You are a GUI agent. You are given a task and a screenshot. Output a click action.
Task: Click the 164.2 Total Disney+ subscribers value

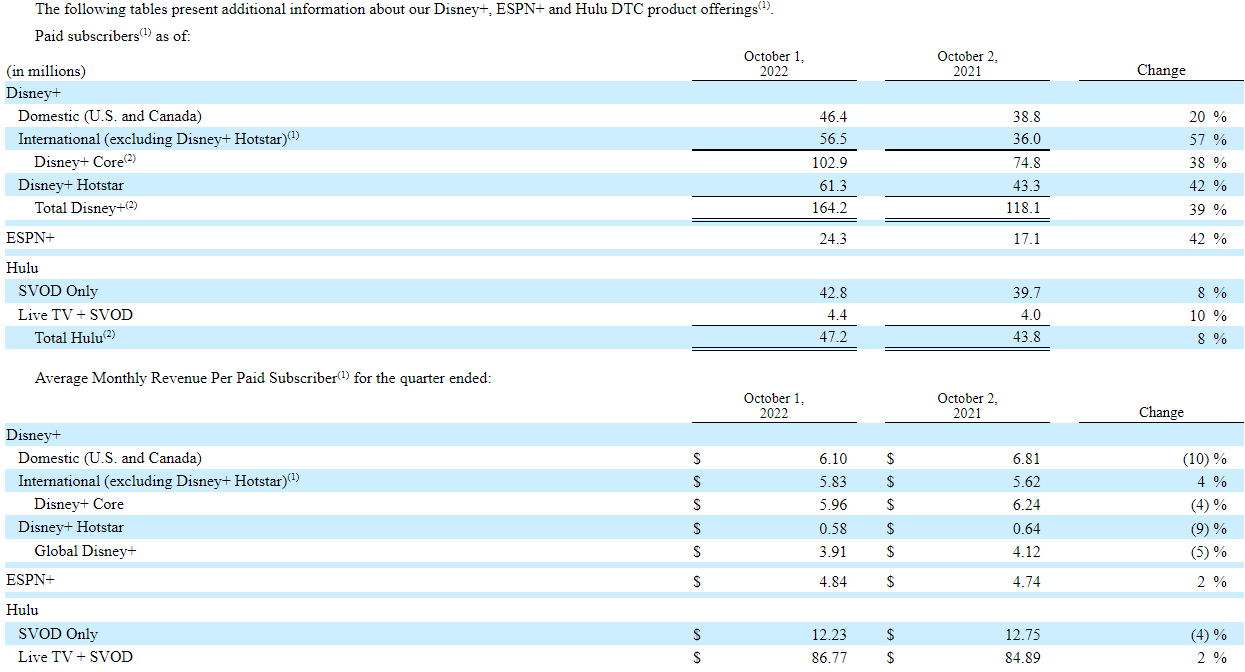(x=829, y=209)
